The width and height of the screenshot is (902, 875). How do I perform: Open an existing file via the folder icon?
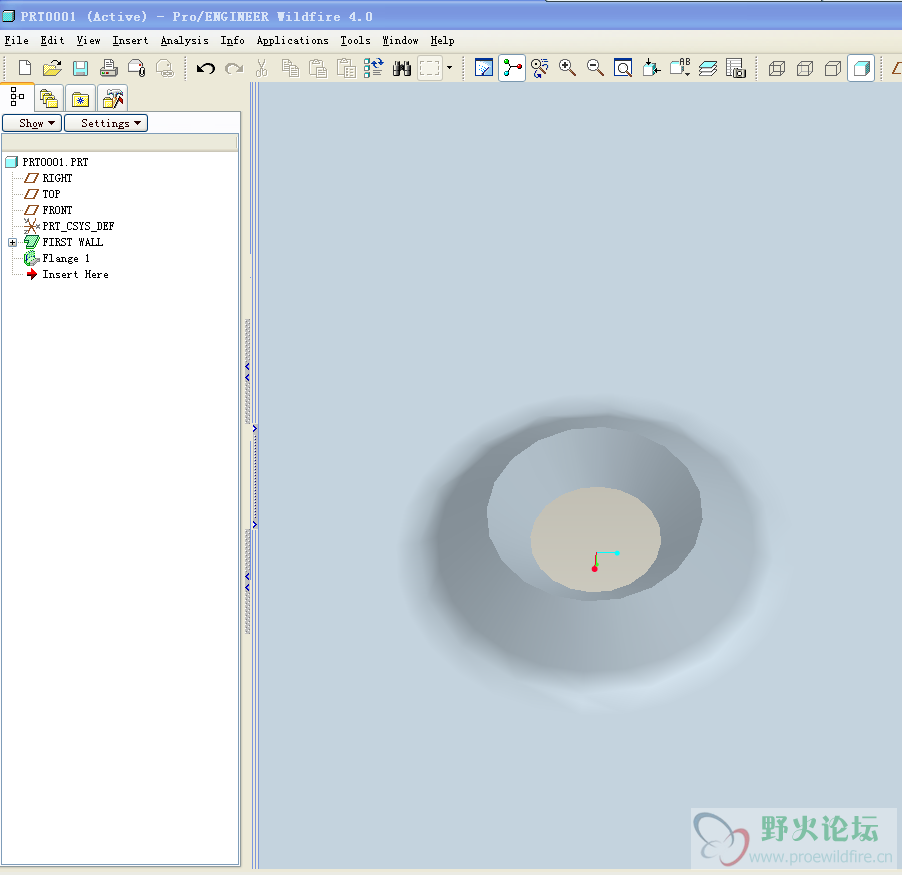click(52, 68)
